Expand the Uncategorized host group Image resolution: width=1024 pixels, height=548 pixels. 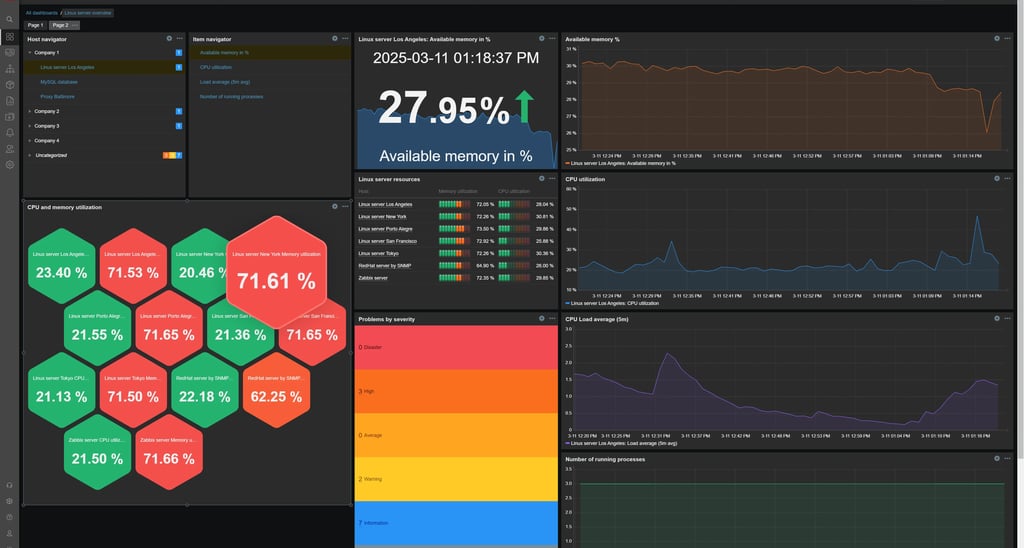[x=29, y=155]
